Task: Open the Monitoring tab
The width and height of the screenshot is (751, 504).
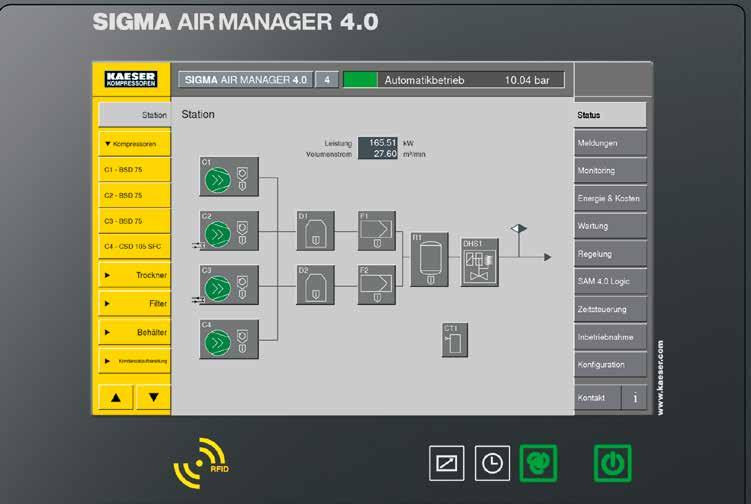Action: click(x=610, y=171)
